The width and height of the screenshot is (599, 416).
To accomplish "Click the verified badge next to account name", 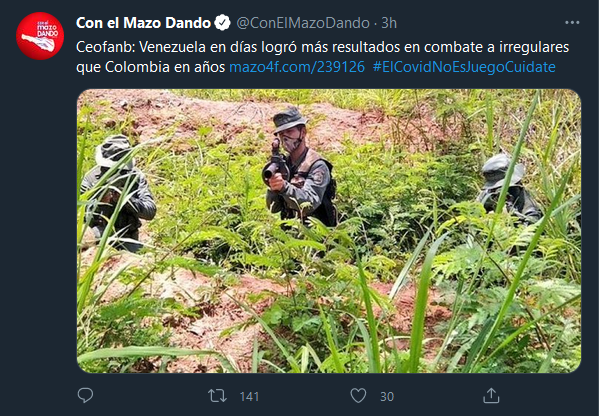I will 222,23.
